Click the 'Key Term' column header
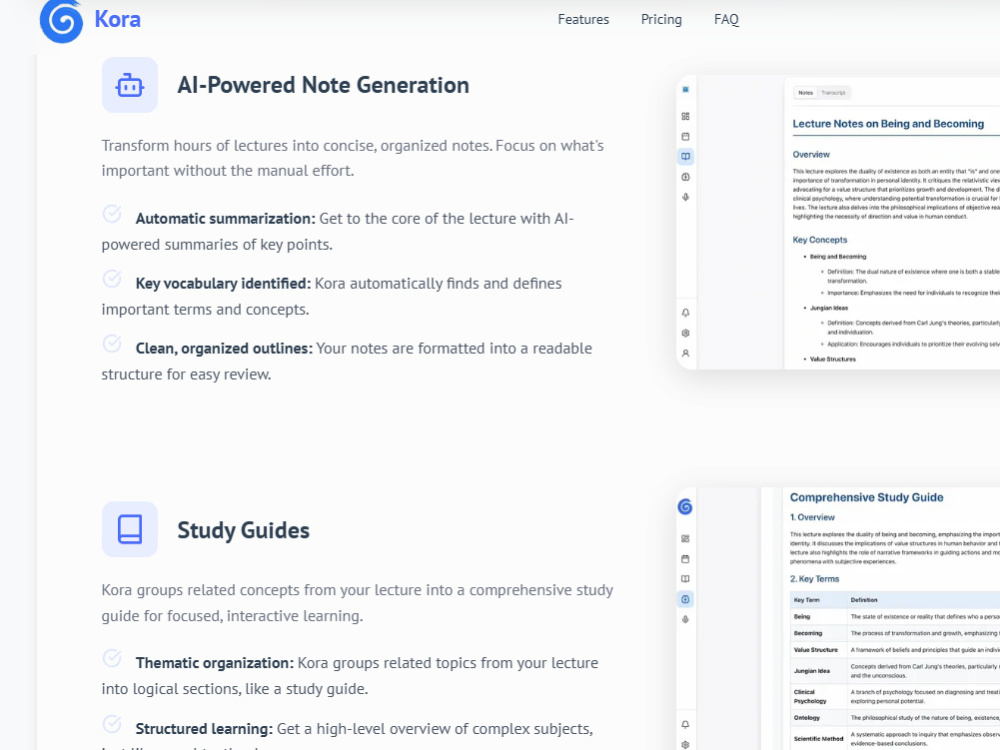 point(806,600)
